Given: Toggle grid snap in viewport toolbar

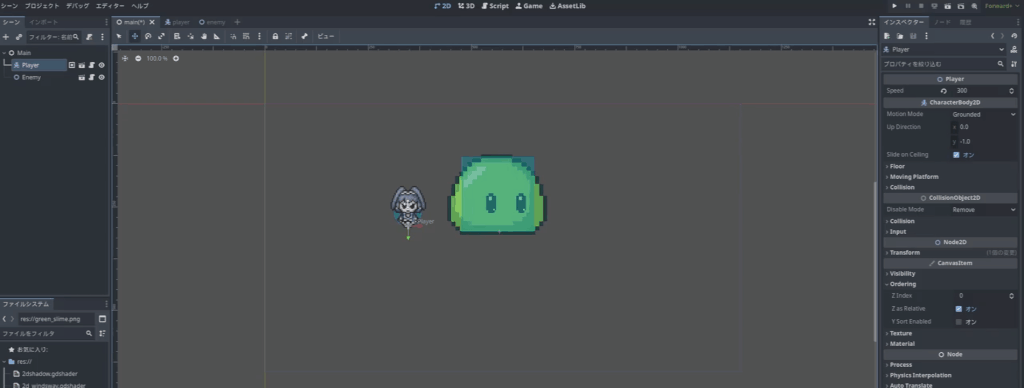Looking at the screenshot, I should [246, 36].
